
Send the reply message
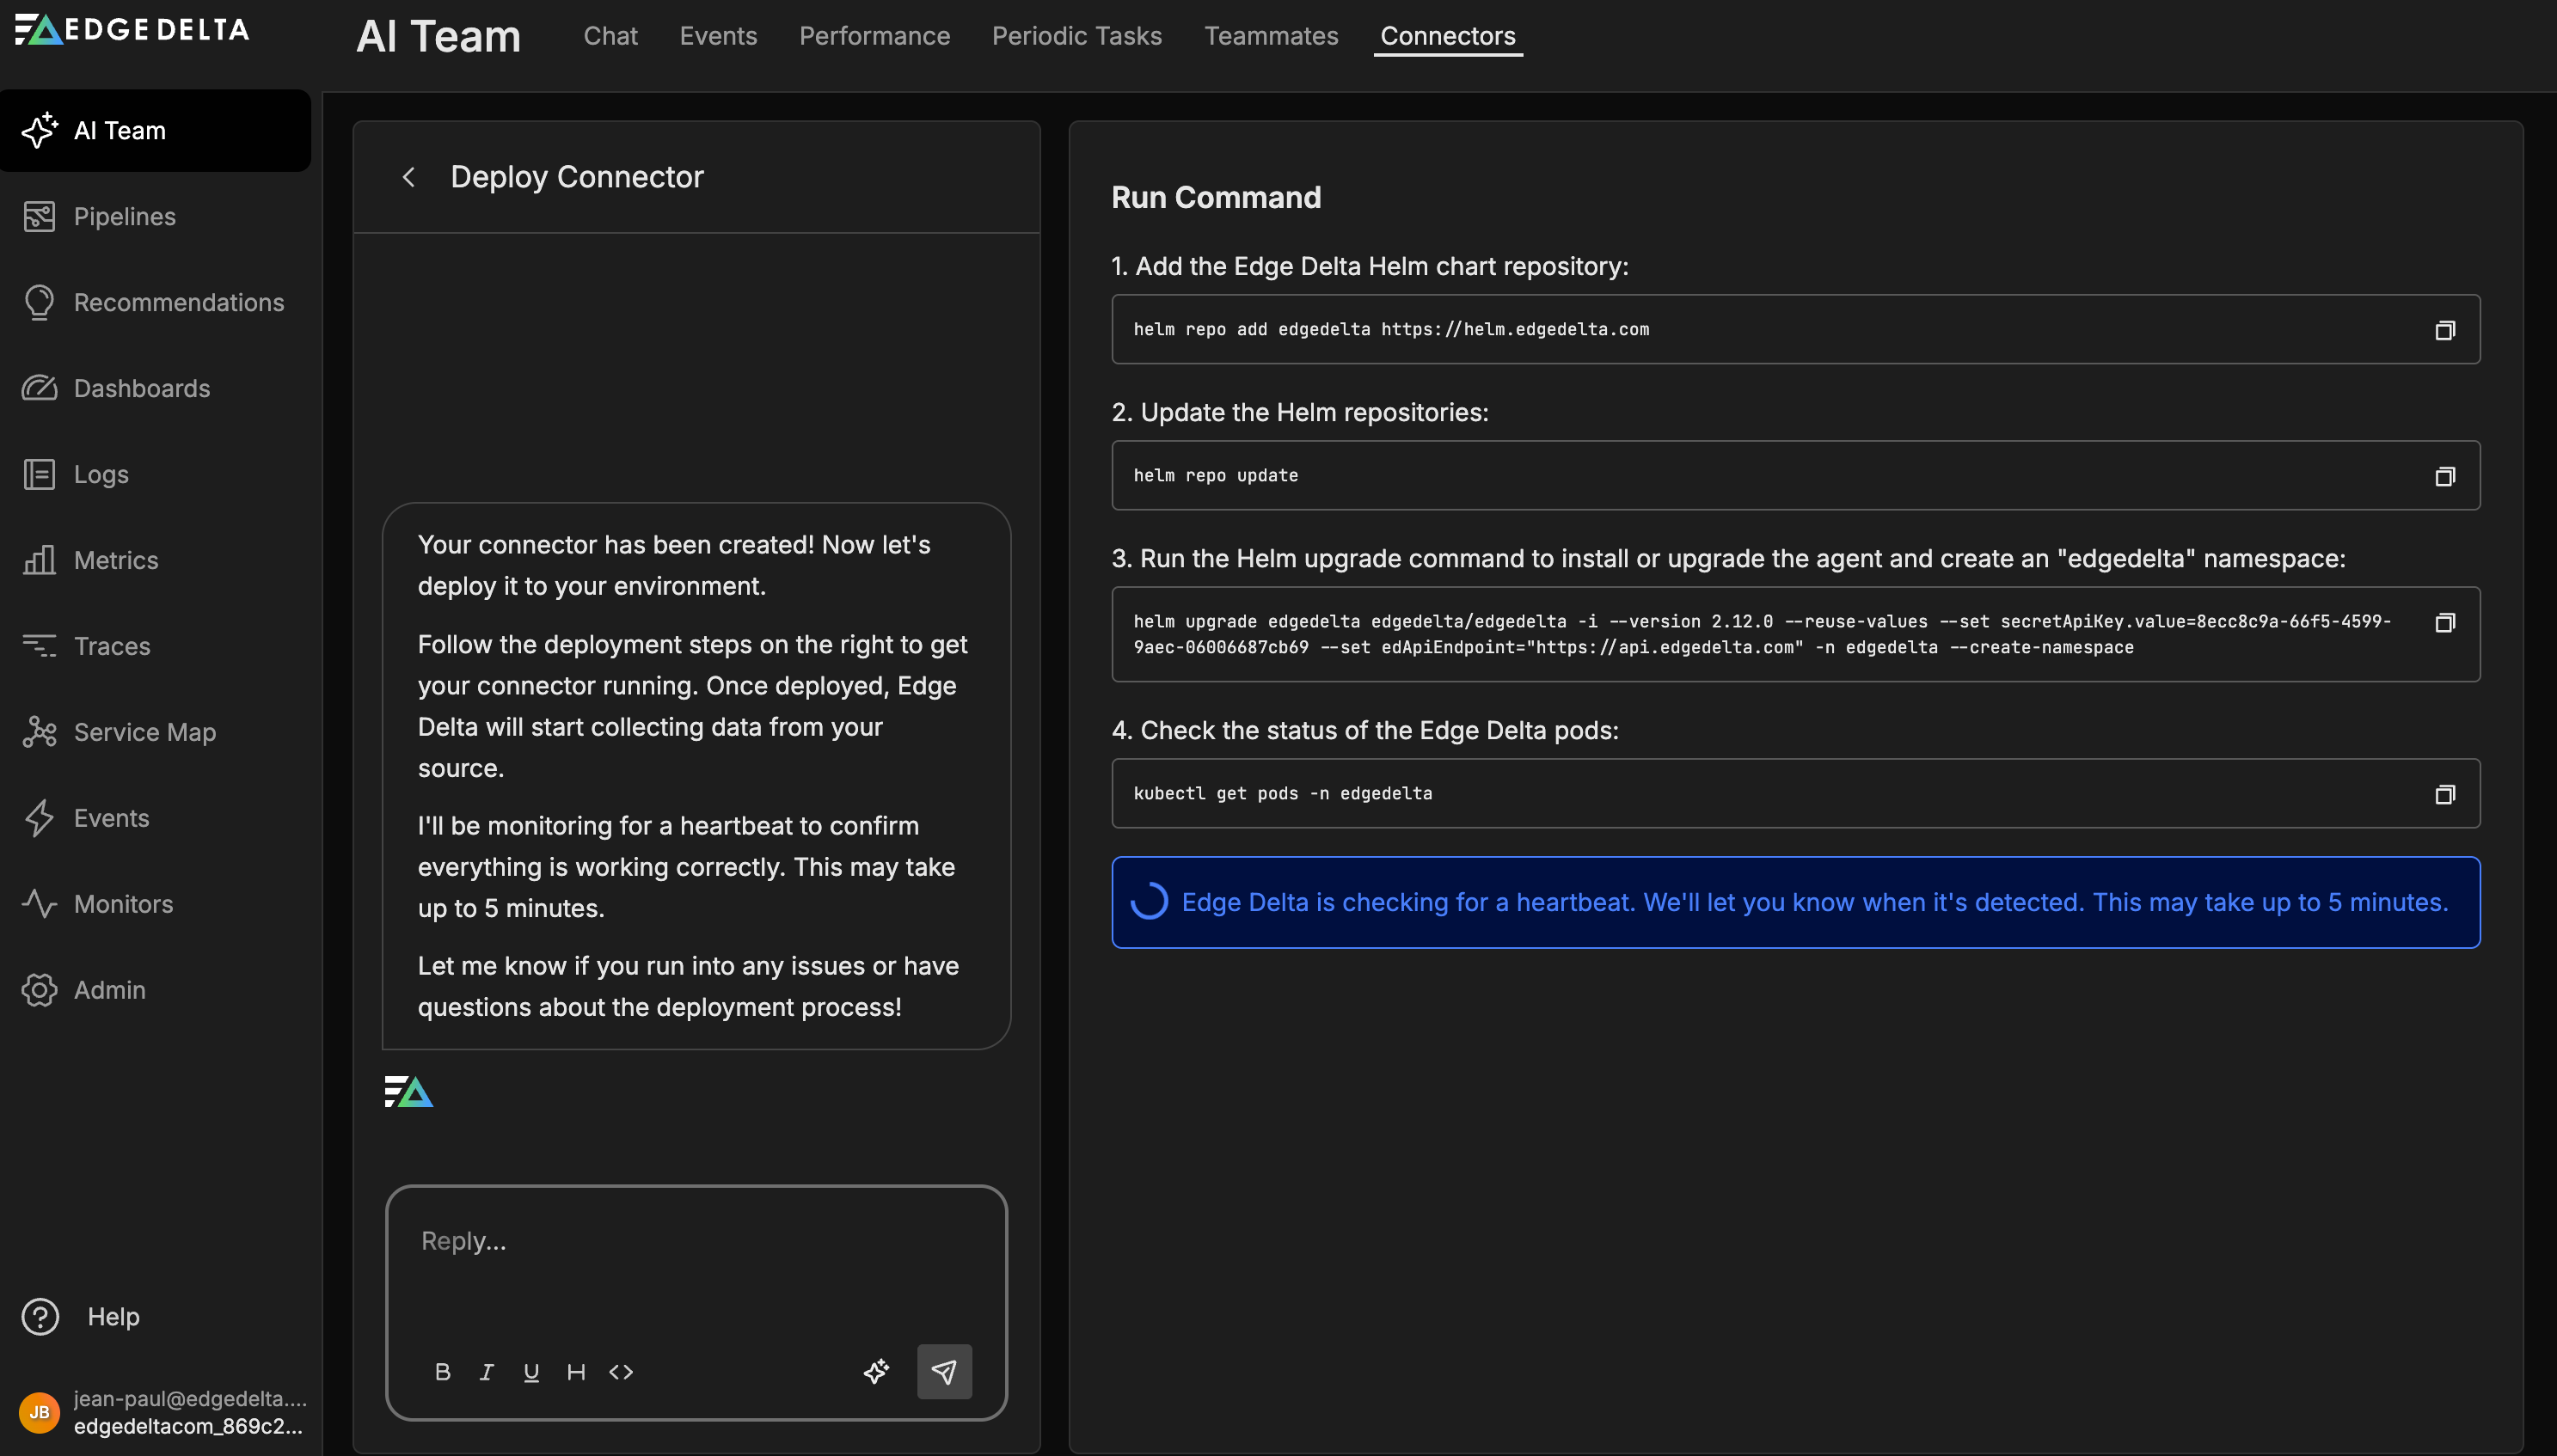pyautogui.click(x=944, y=1371)
